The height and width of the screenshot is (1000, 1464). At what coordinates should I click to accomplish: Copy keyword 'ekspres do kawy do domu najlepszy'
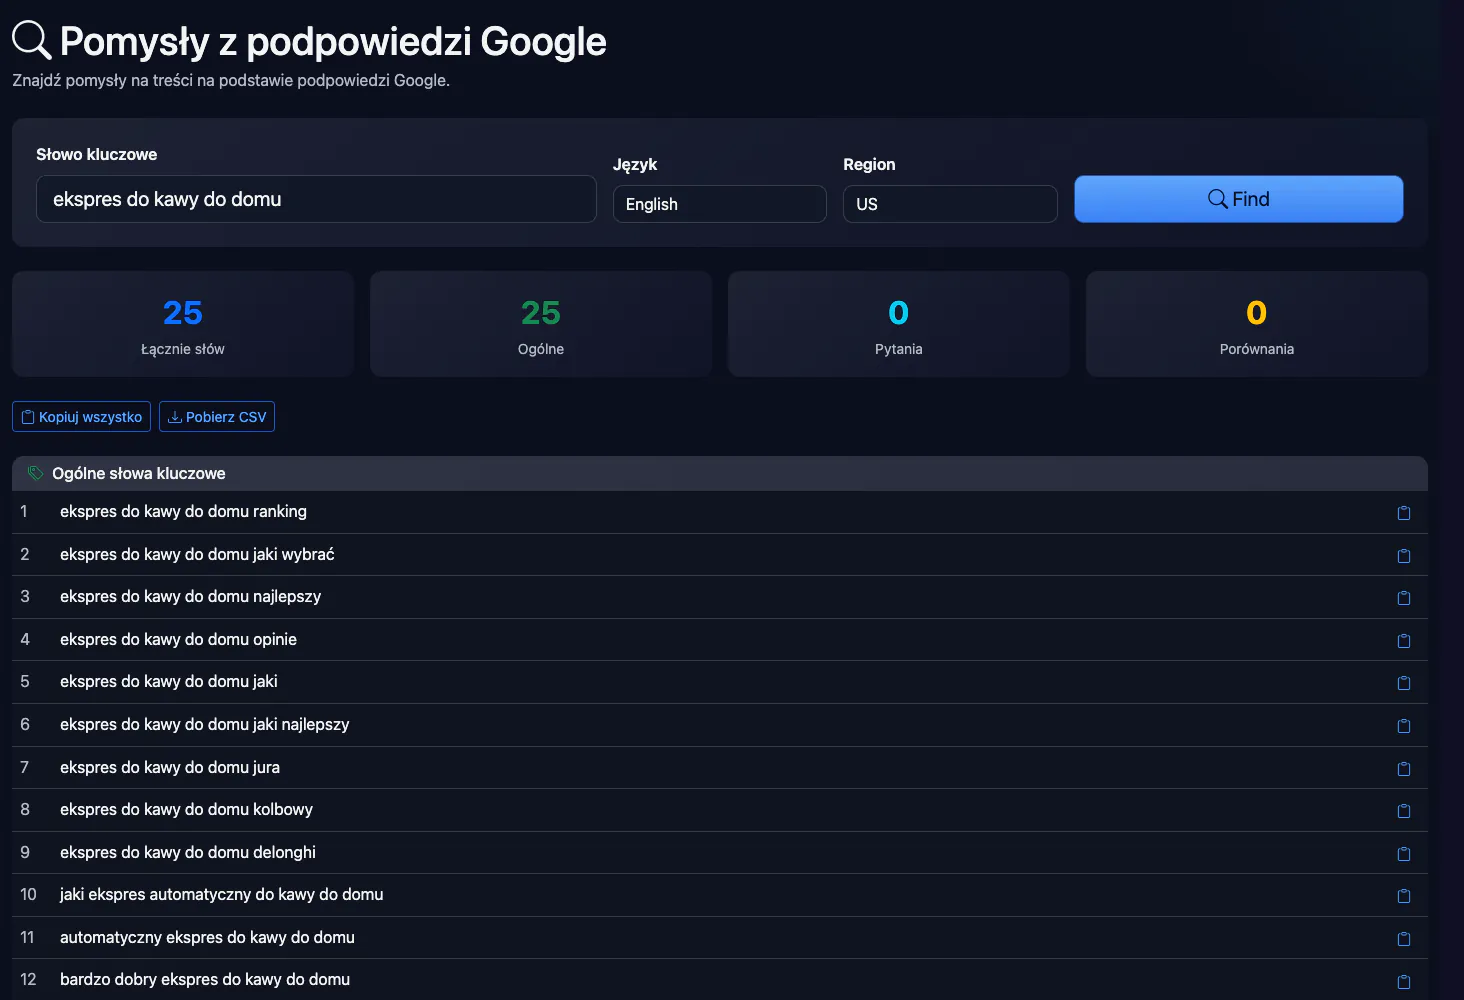pos(1404,598)
